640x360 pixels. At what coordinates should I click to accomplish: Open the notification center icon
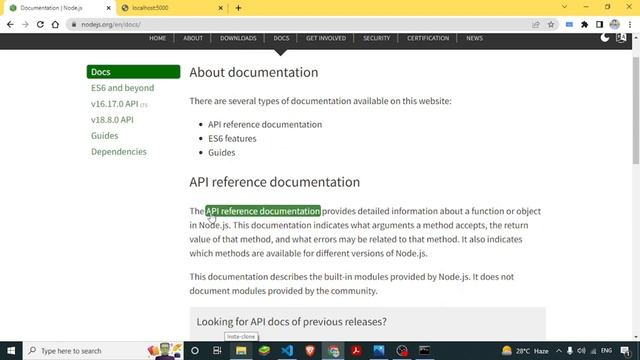tap(625, 351)
